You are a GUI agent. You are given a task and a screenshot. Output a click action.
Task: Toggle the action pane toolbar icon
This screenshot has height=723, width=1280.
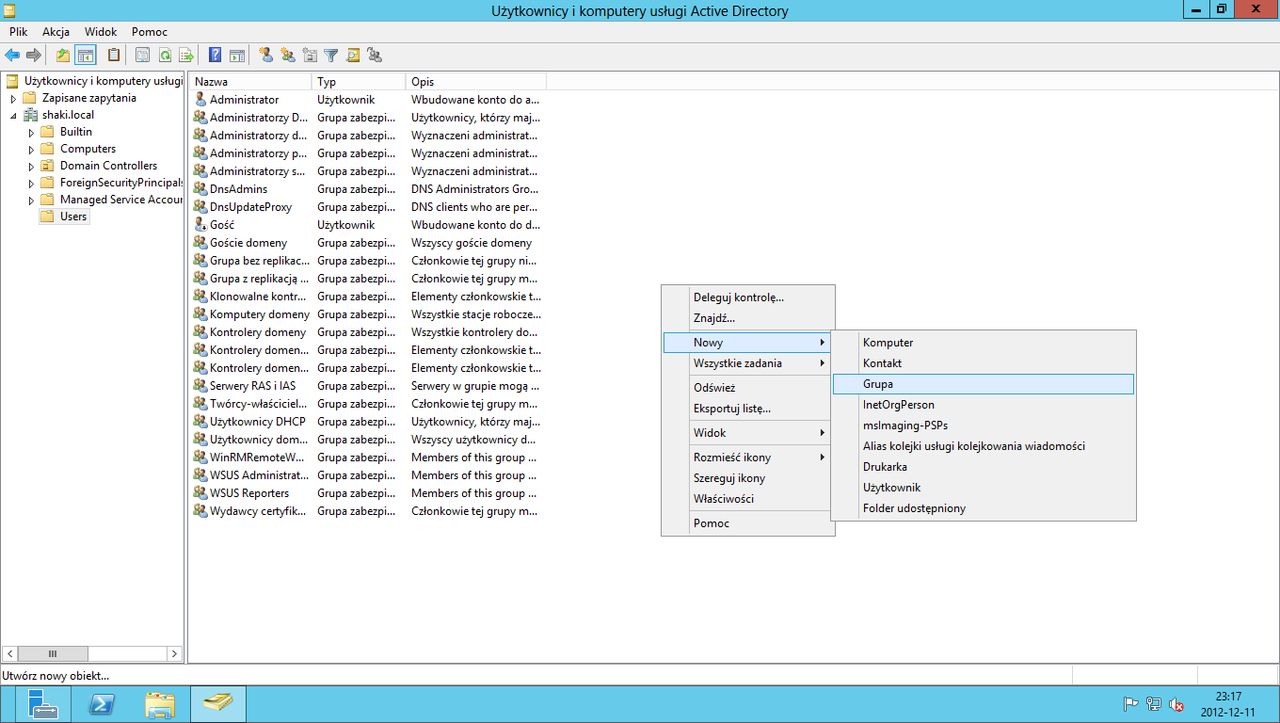pyautogui.click(x=237, y=55)
